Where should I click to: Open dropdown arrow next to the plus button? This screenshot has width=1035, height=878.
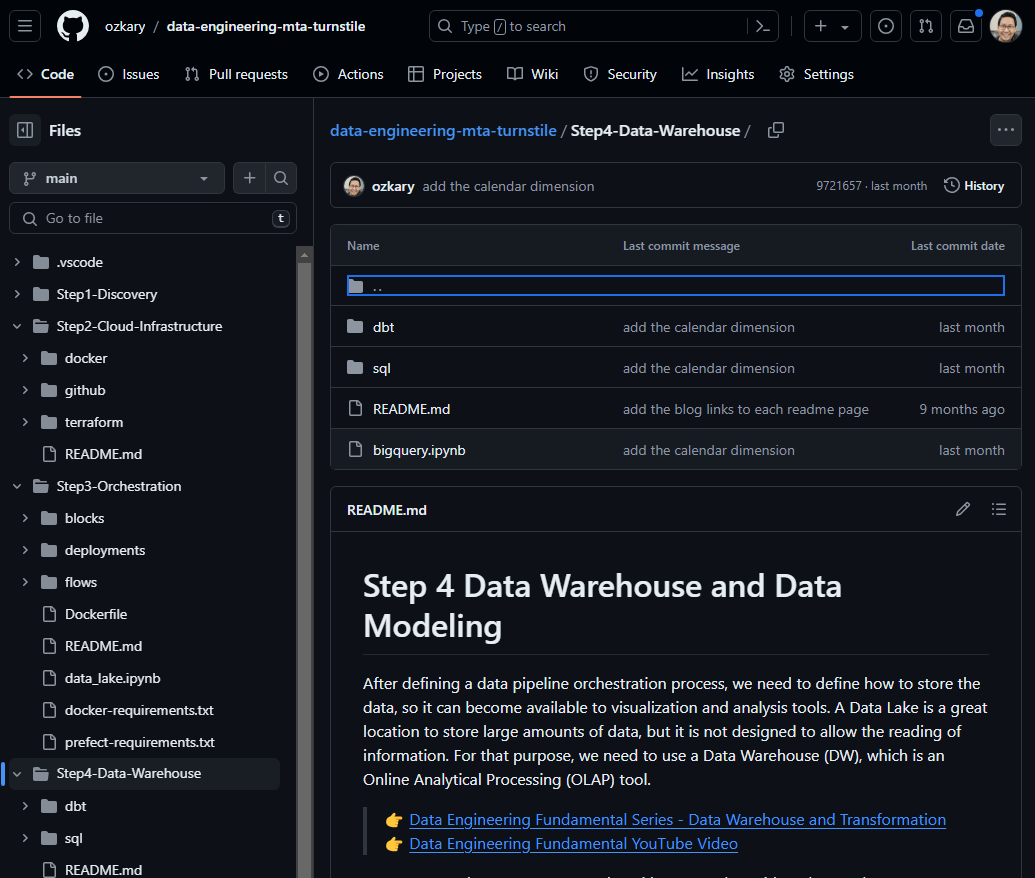tap(845, 26)
